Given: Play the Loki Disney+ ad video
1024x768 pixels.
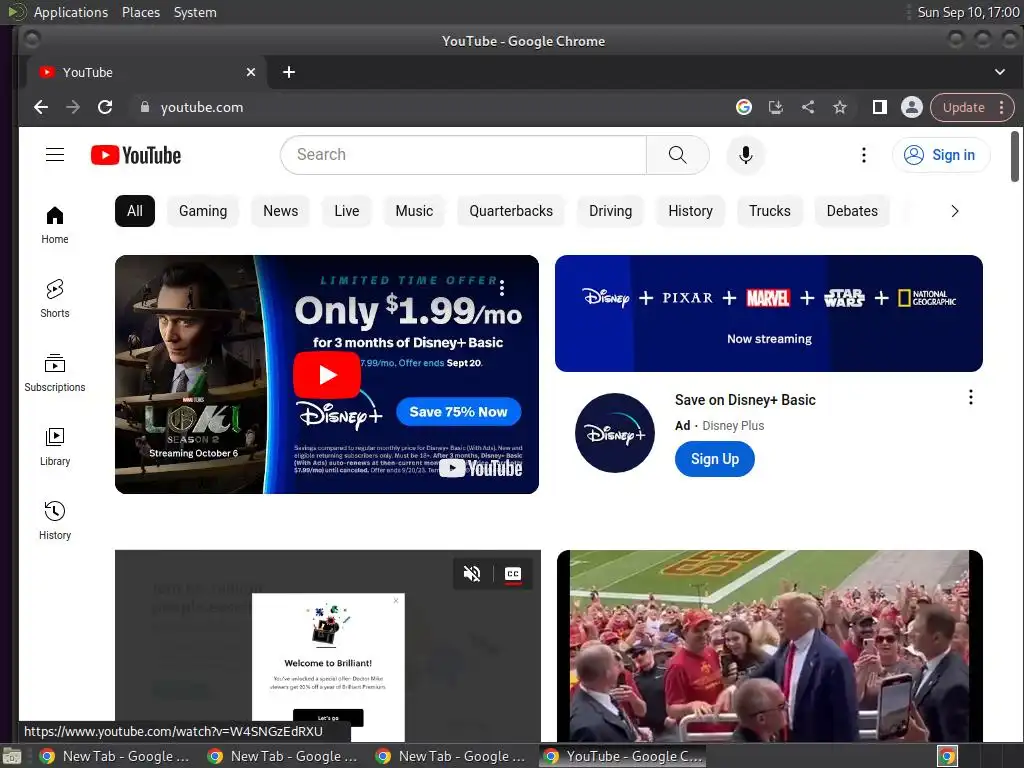Looking at the screenshot, I should click(327, 375).
